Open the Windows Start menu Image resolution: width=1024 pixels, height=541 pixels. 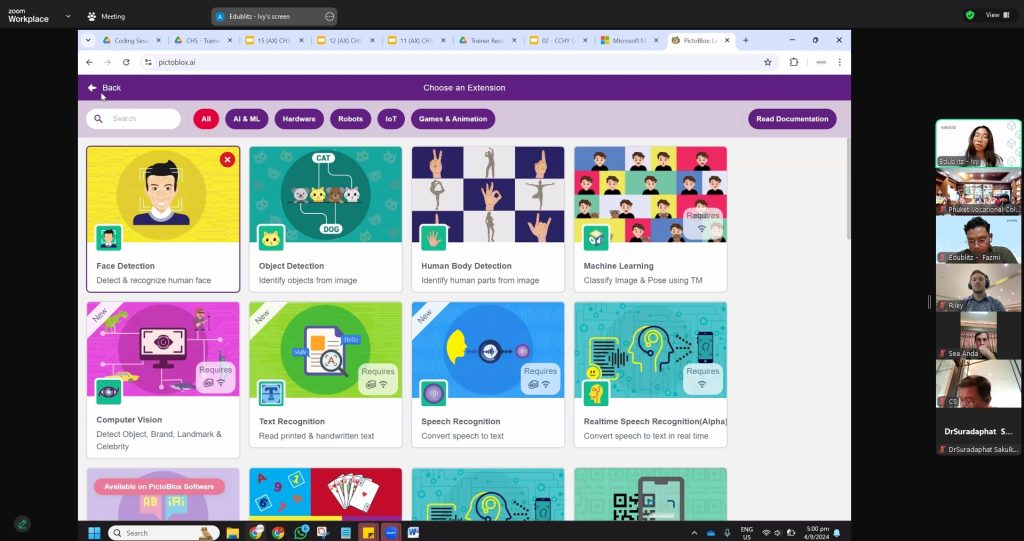coord(94,533)
